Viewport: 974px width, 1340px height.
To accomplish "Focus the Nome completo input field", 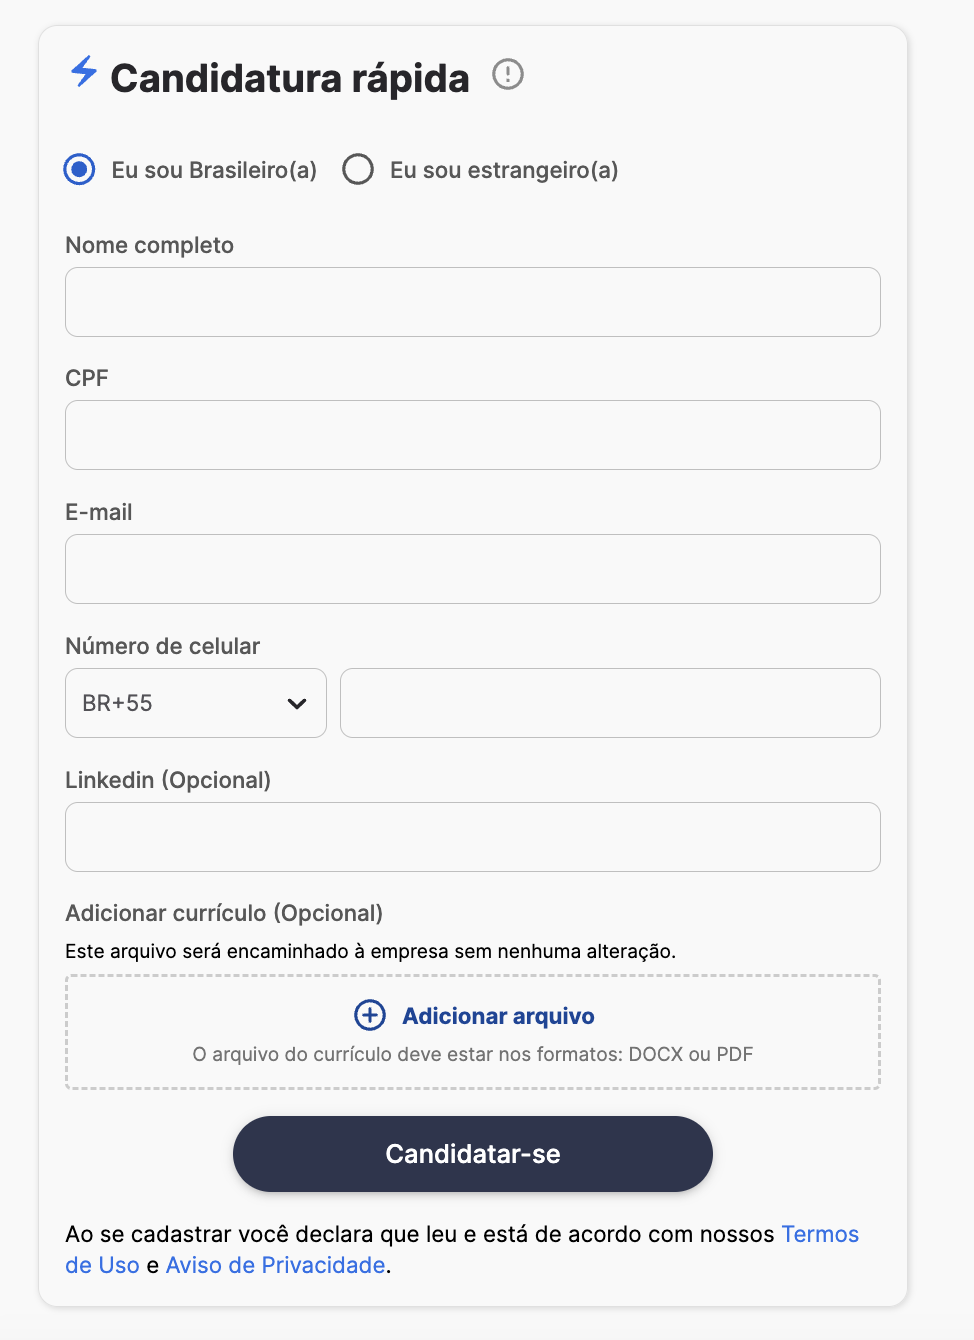I will click(x=472, y=302).
